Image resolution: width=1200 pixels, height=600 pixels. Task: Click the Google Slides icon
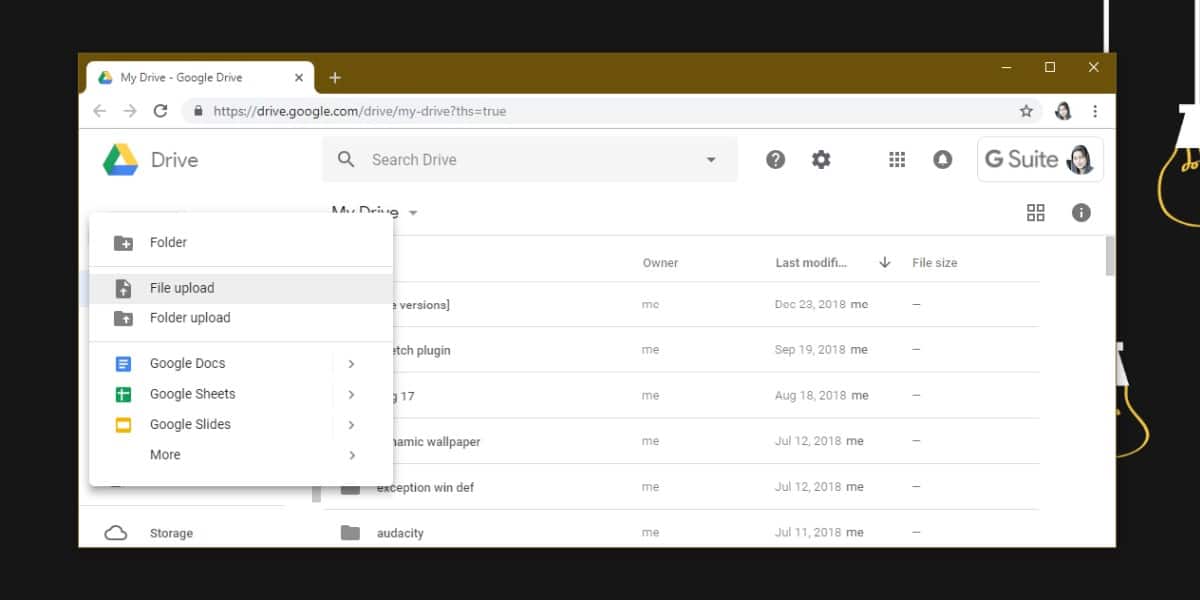(124, 424)
